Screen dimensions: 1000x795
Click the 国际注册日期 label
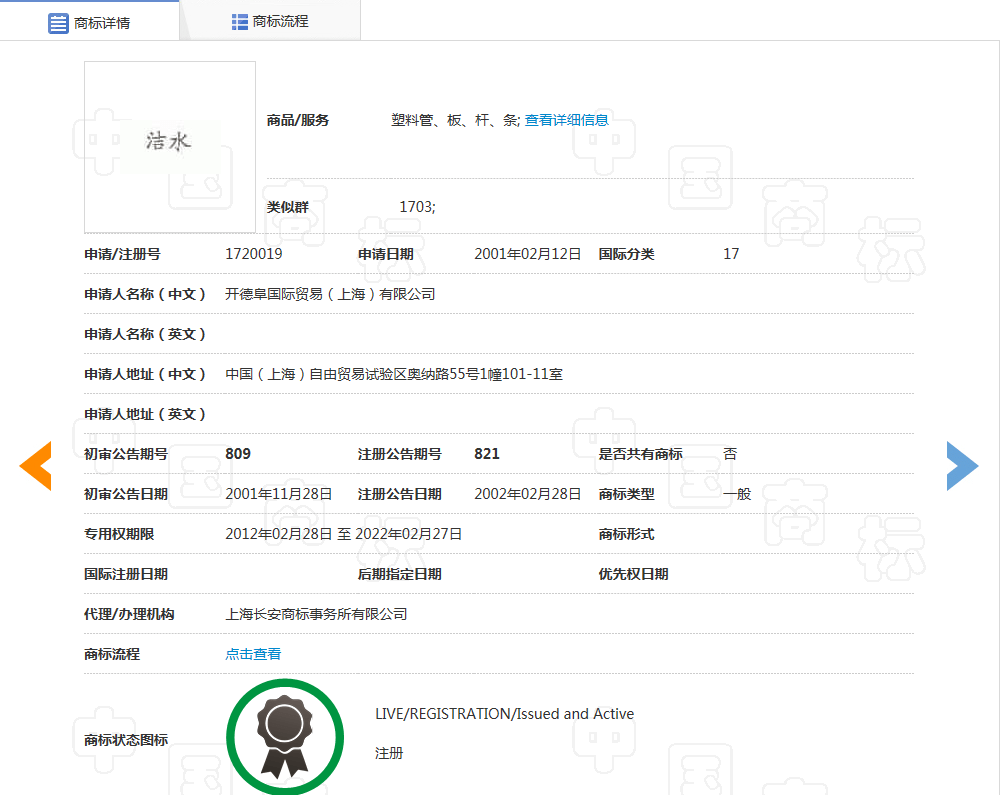point(126,574)
